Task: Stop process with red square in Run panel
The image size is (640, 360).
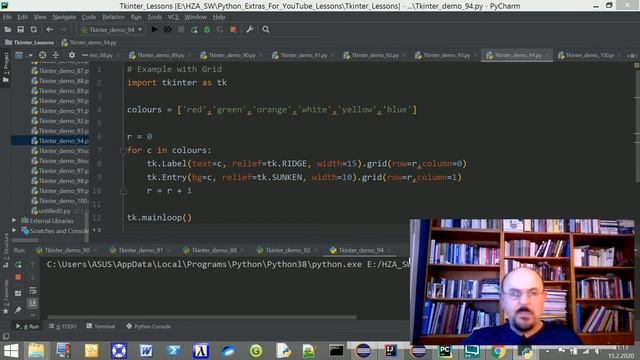Action: [x=18, y=277]
